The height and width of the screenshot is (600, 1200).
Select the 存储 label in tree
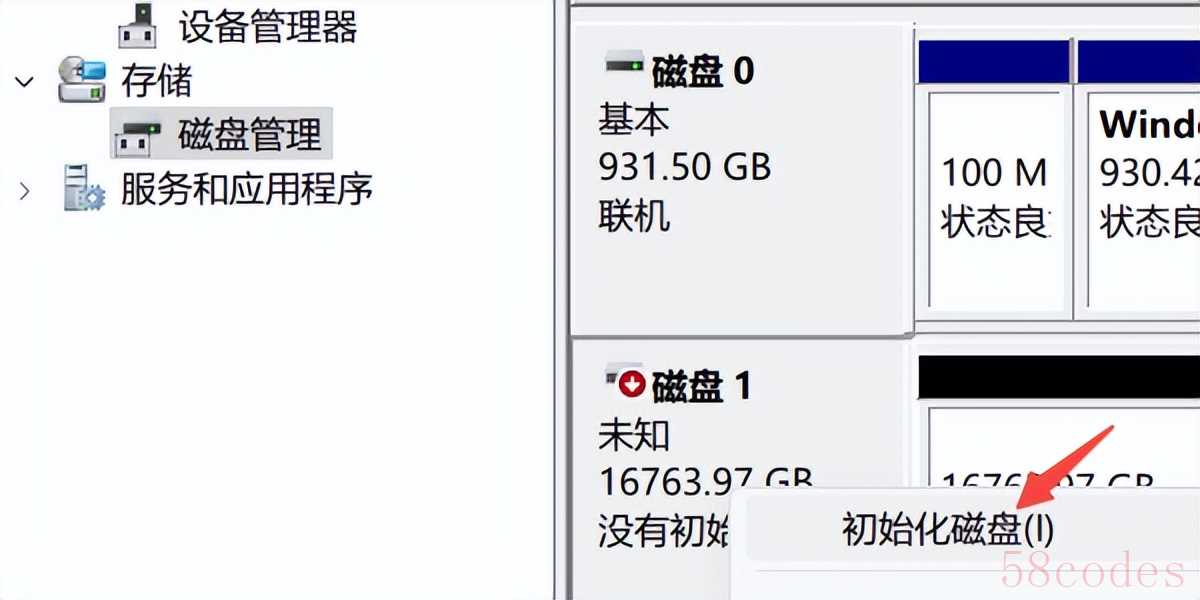[156, 81]
